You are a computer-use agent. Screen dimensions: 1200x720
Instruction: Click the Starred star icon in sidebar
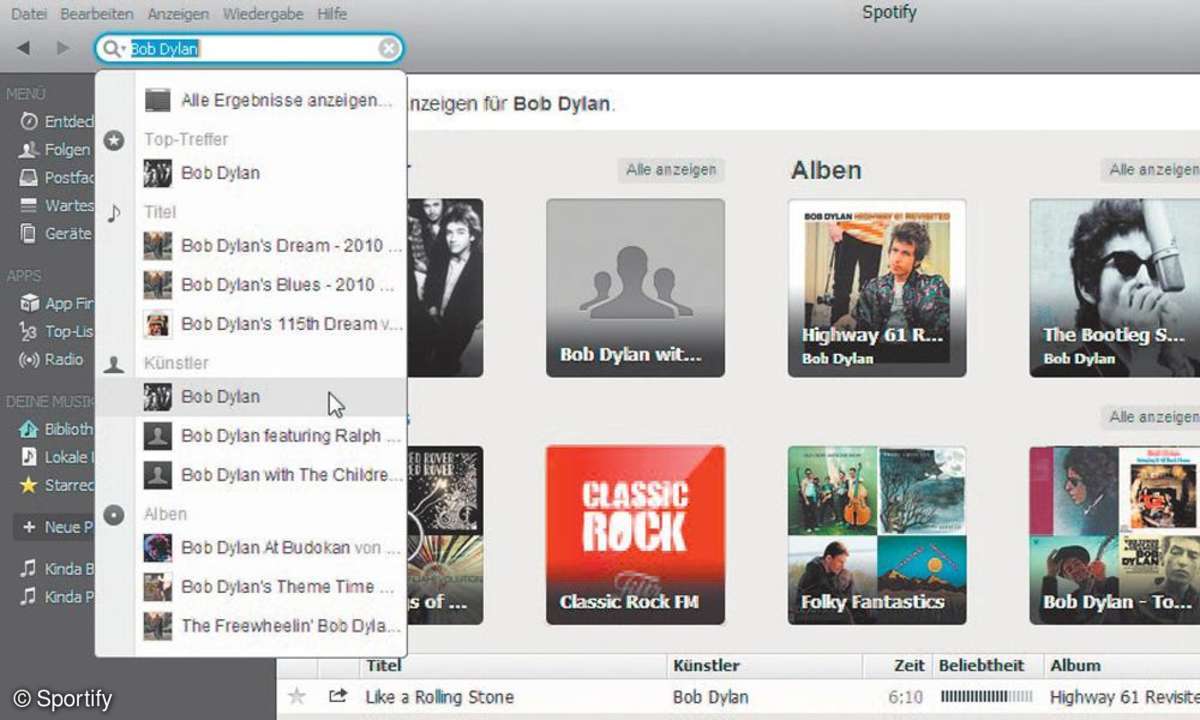(x=29, y=485)
